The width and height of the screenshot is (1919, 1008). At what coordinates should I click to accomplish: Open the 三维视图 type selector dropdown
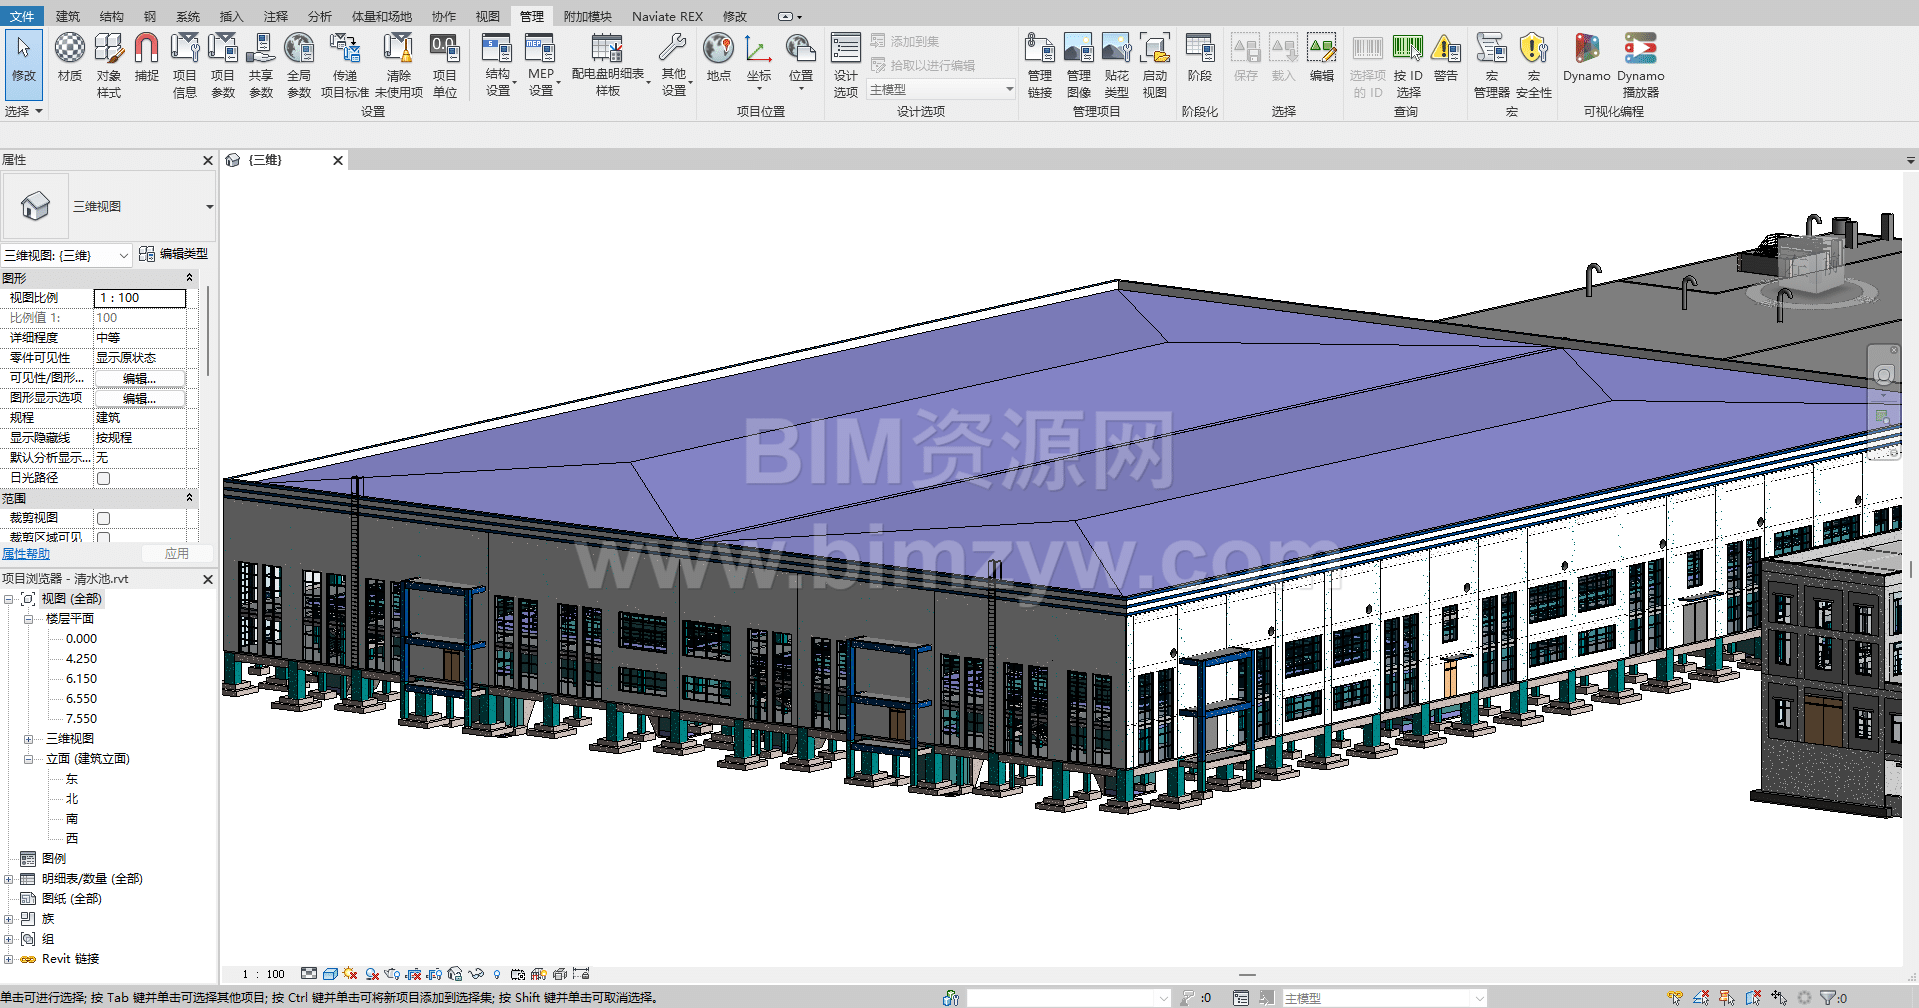(x=209, y=207)
